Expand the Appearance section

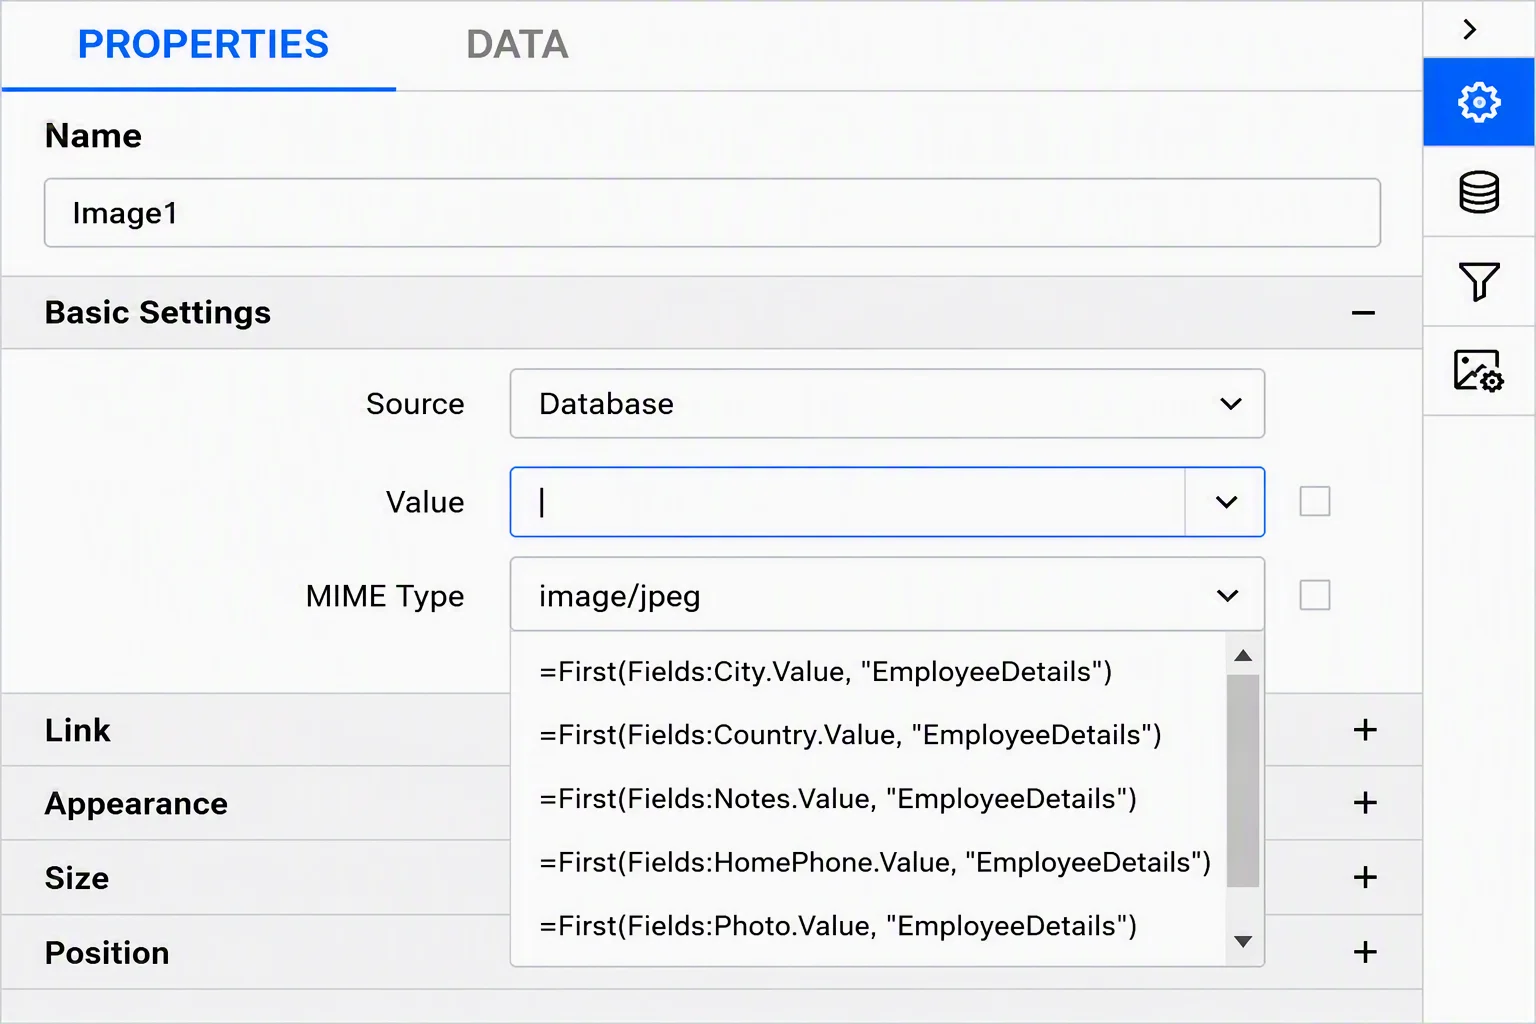[x=1365, y=803]
